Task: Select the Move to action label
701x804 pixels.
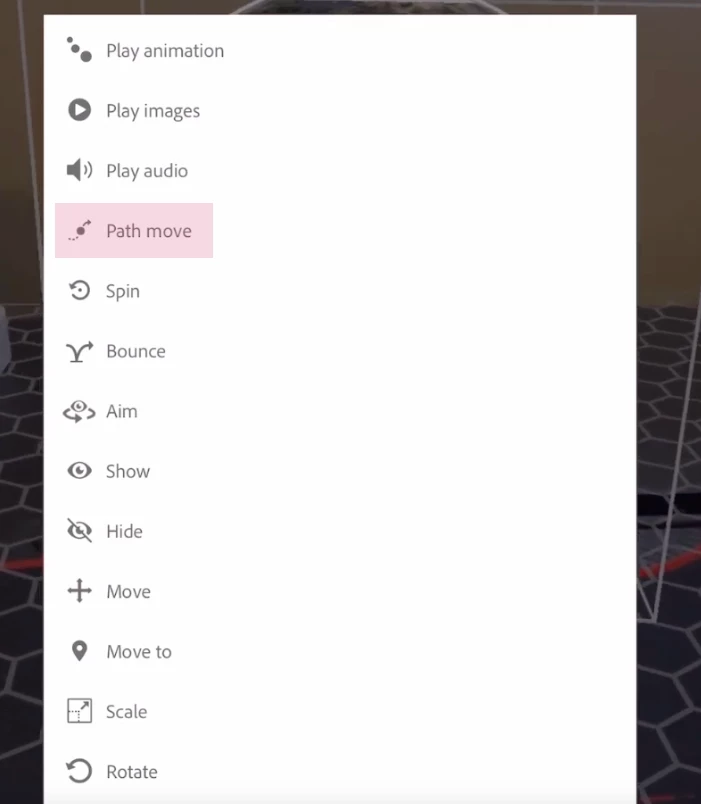Action: point(139,652)
